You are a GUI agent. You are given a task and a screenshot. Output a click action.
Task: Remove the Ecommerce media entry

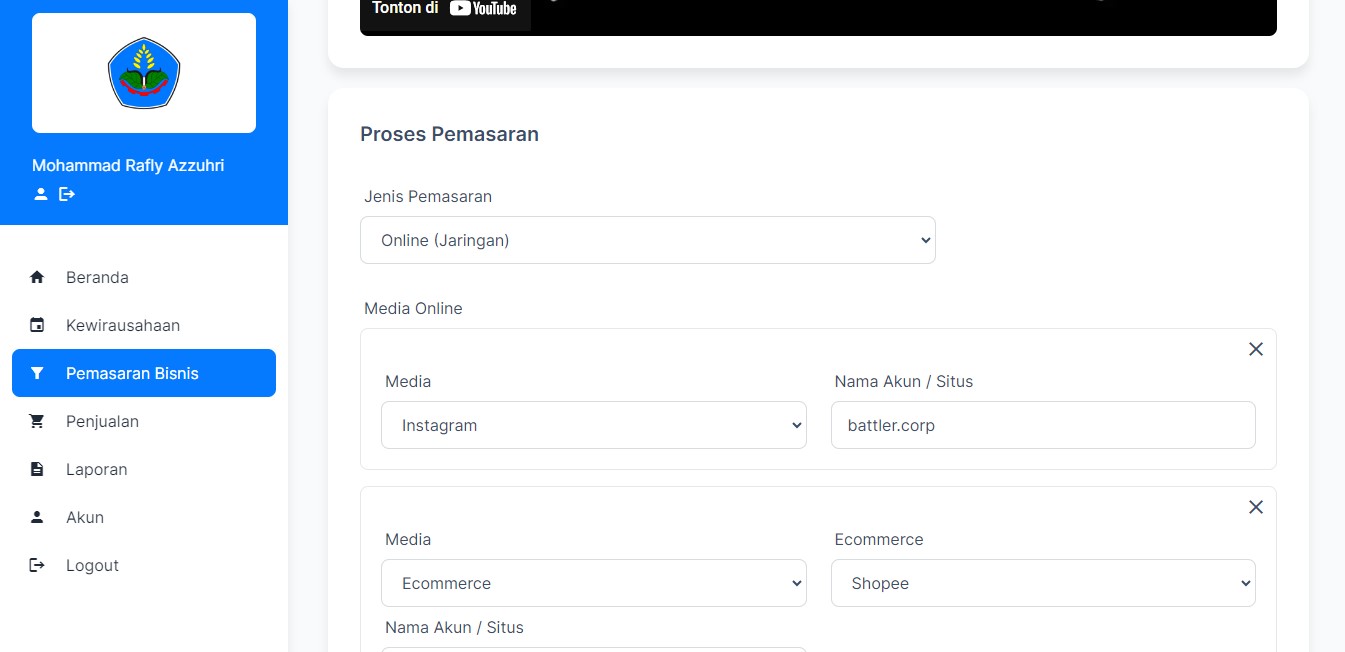[x=1256, y=507]
